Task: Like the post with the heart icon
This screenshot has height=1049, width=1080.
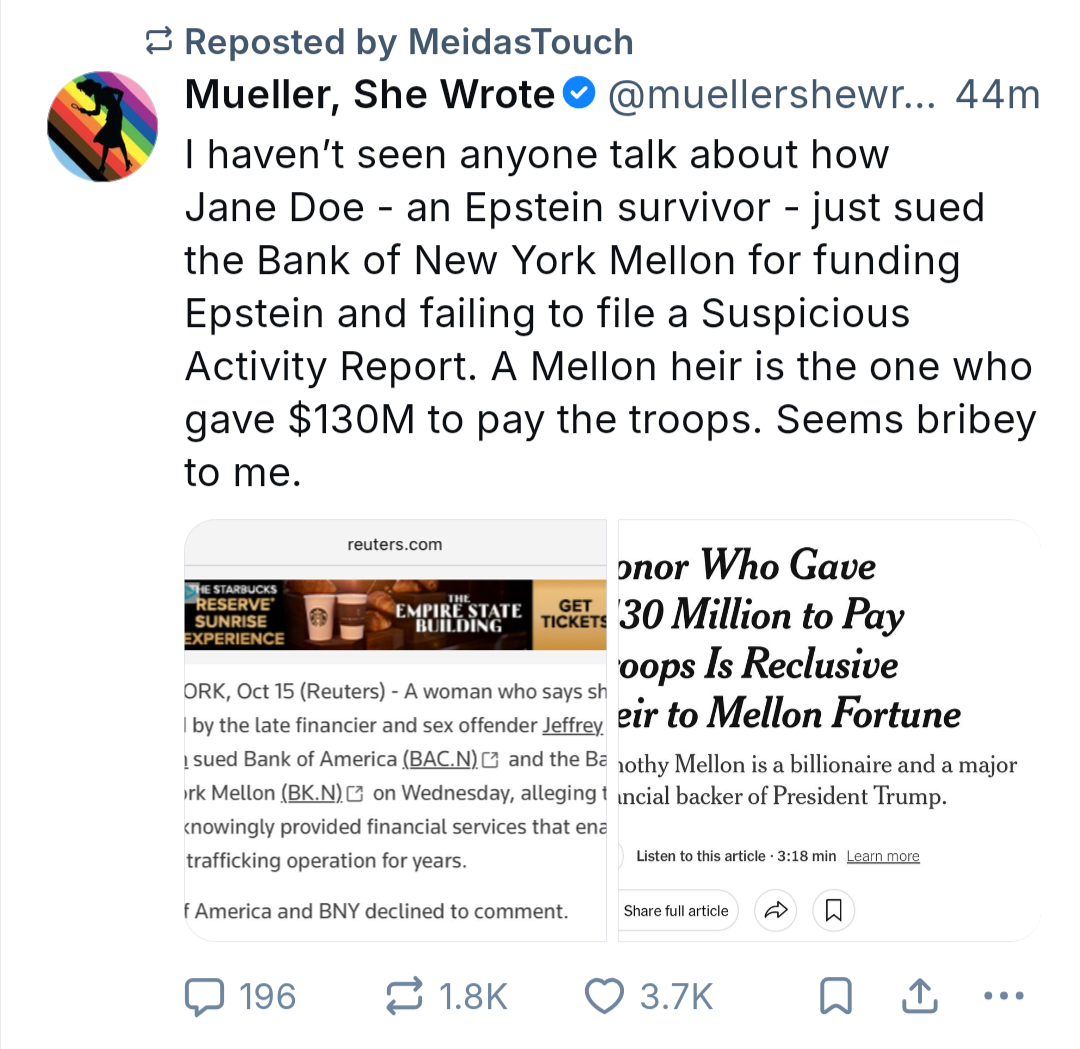Action: click(603, 995)
